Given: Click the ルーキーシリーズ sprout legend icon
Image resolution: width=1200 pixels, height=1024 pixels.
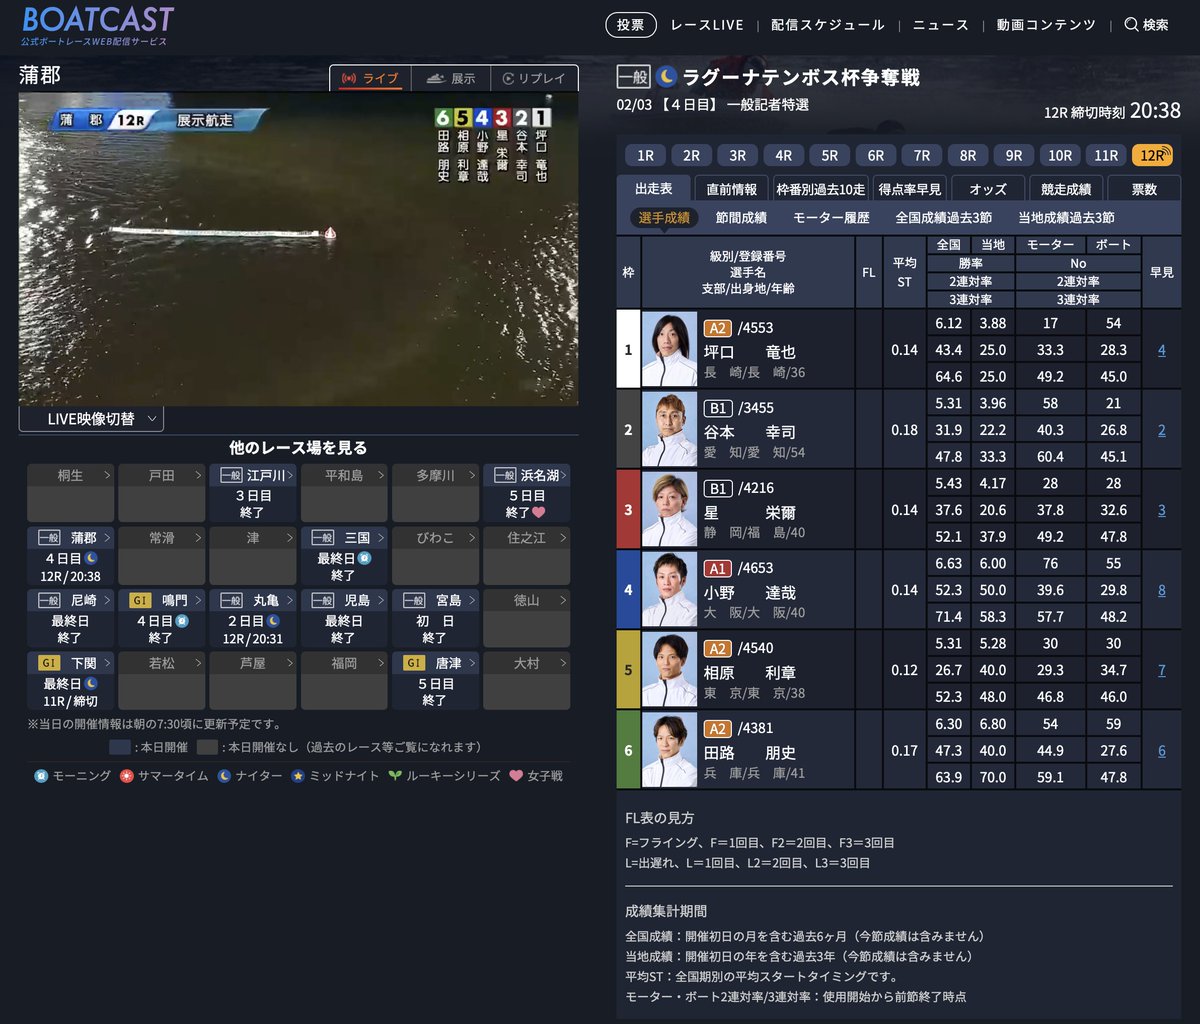Looking at the screenshot, I should coord(395,776).
